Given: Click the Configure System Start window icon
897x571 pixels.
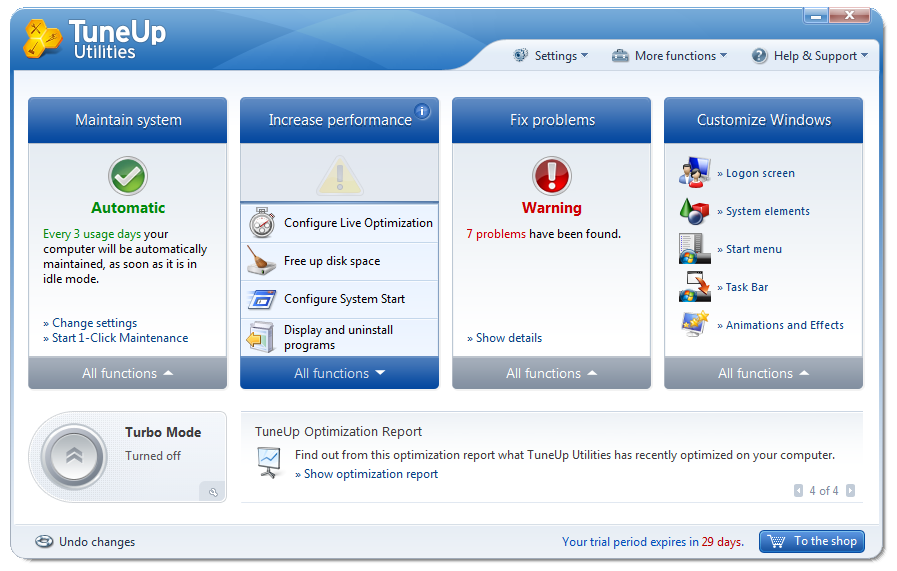Looking at the screenshot, I should coord(262,299).
